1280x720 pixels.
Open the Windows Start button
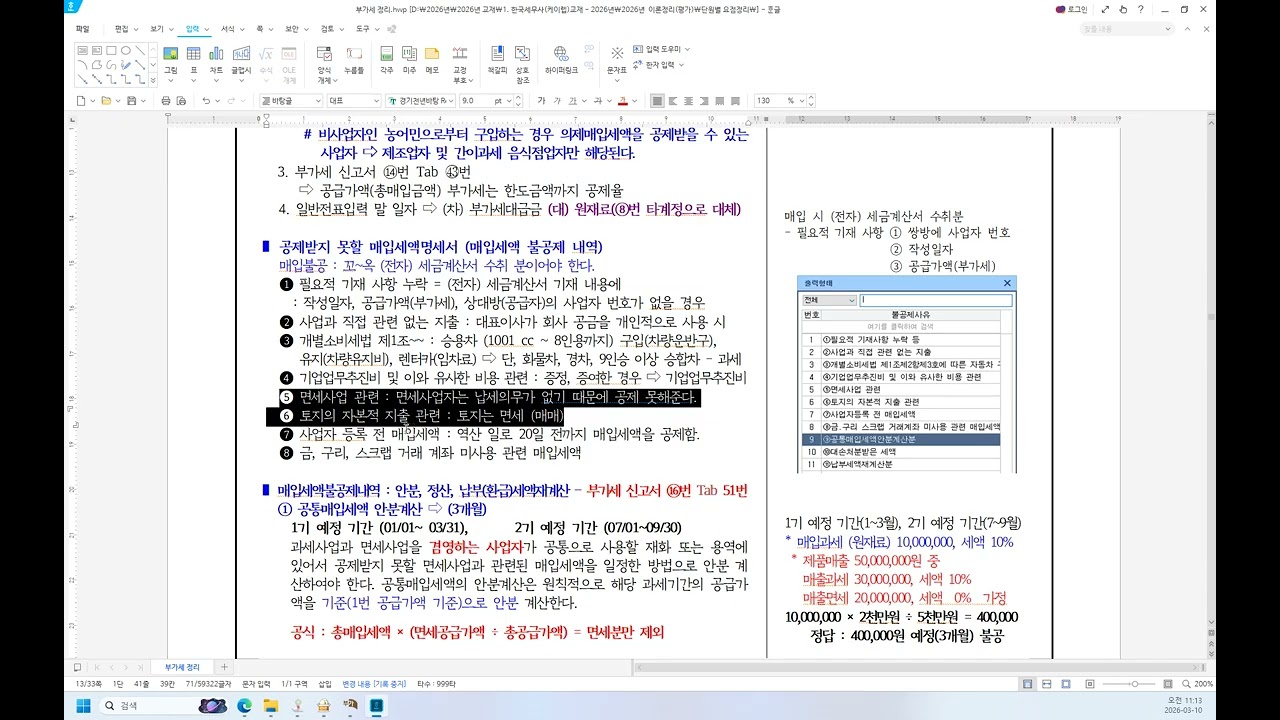point(82,705)
